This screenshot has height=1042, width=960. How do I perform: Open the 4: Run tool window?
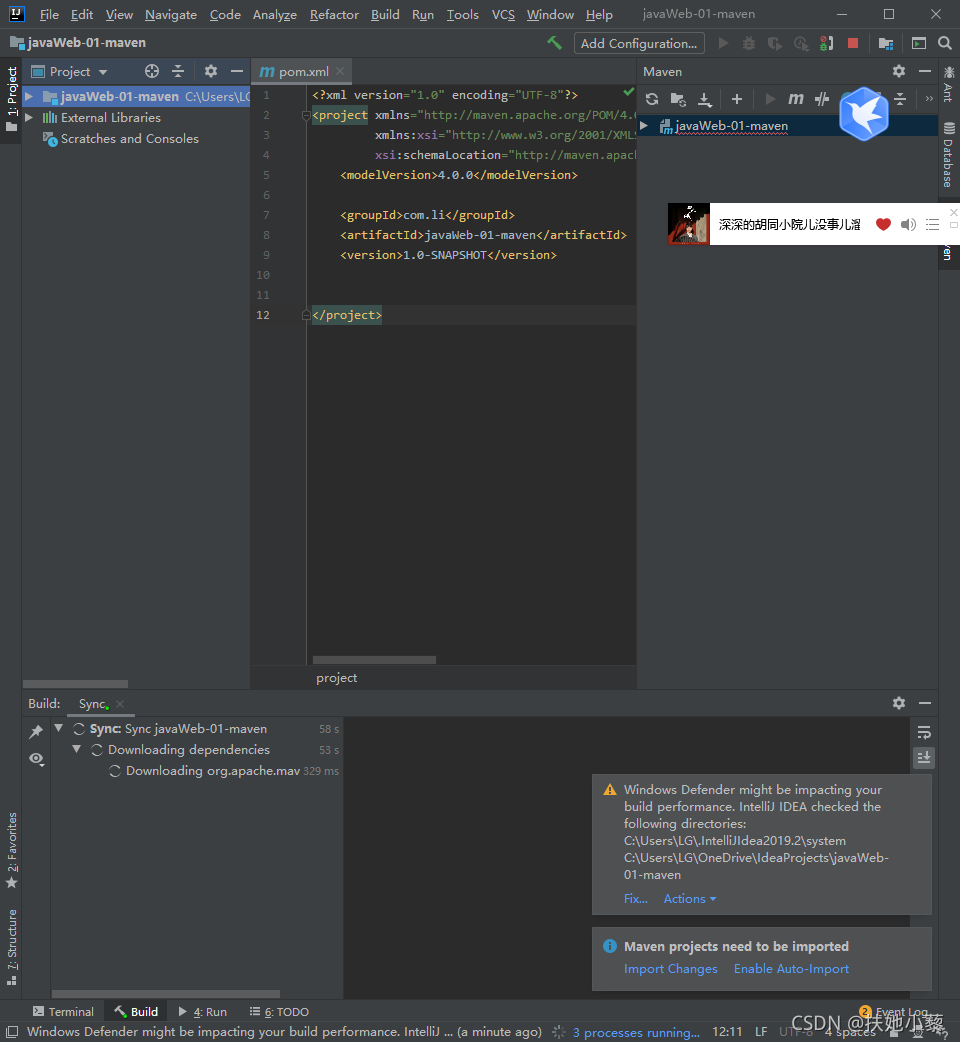(203, 1011)
